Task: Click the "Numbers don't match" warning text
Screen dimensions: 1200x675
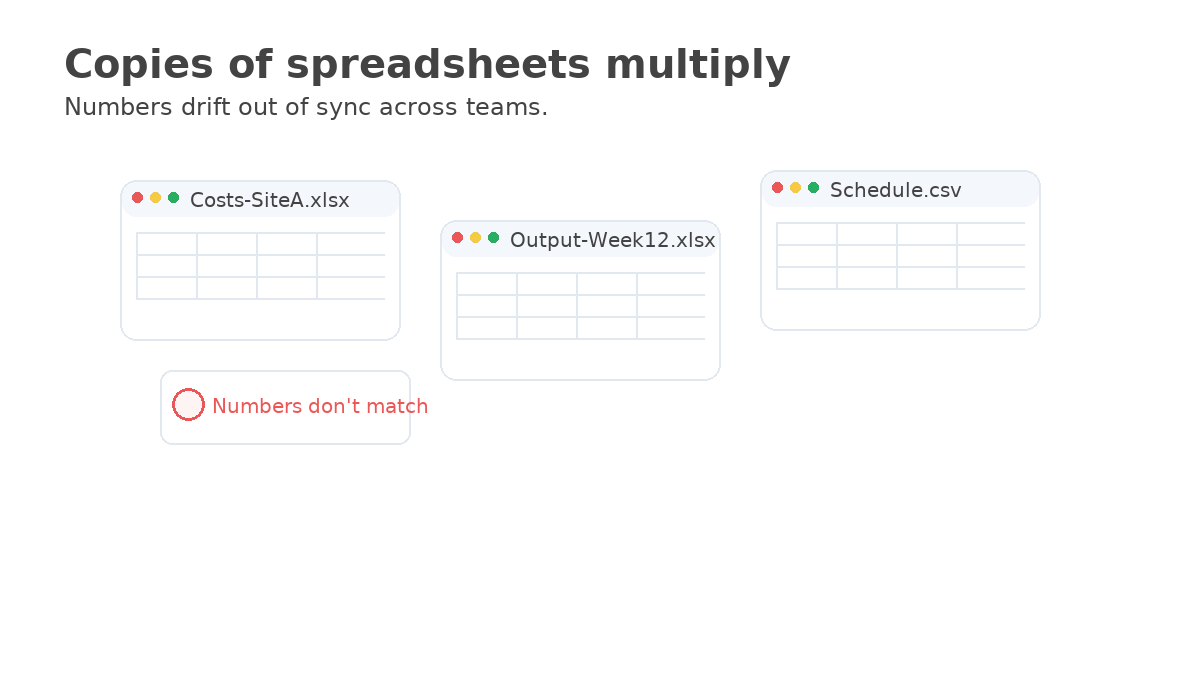Action: point(320,406)
